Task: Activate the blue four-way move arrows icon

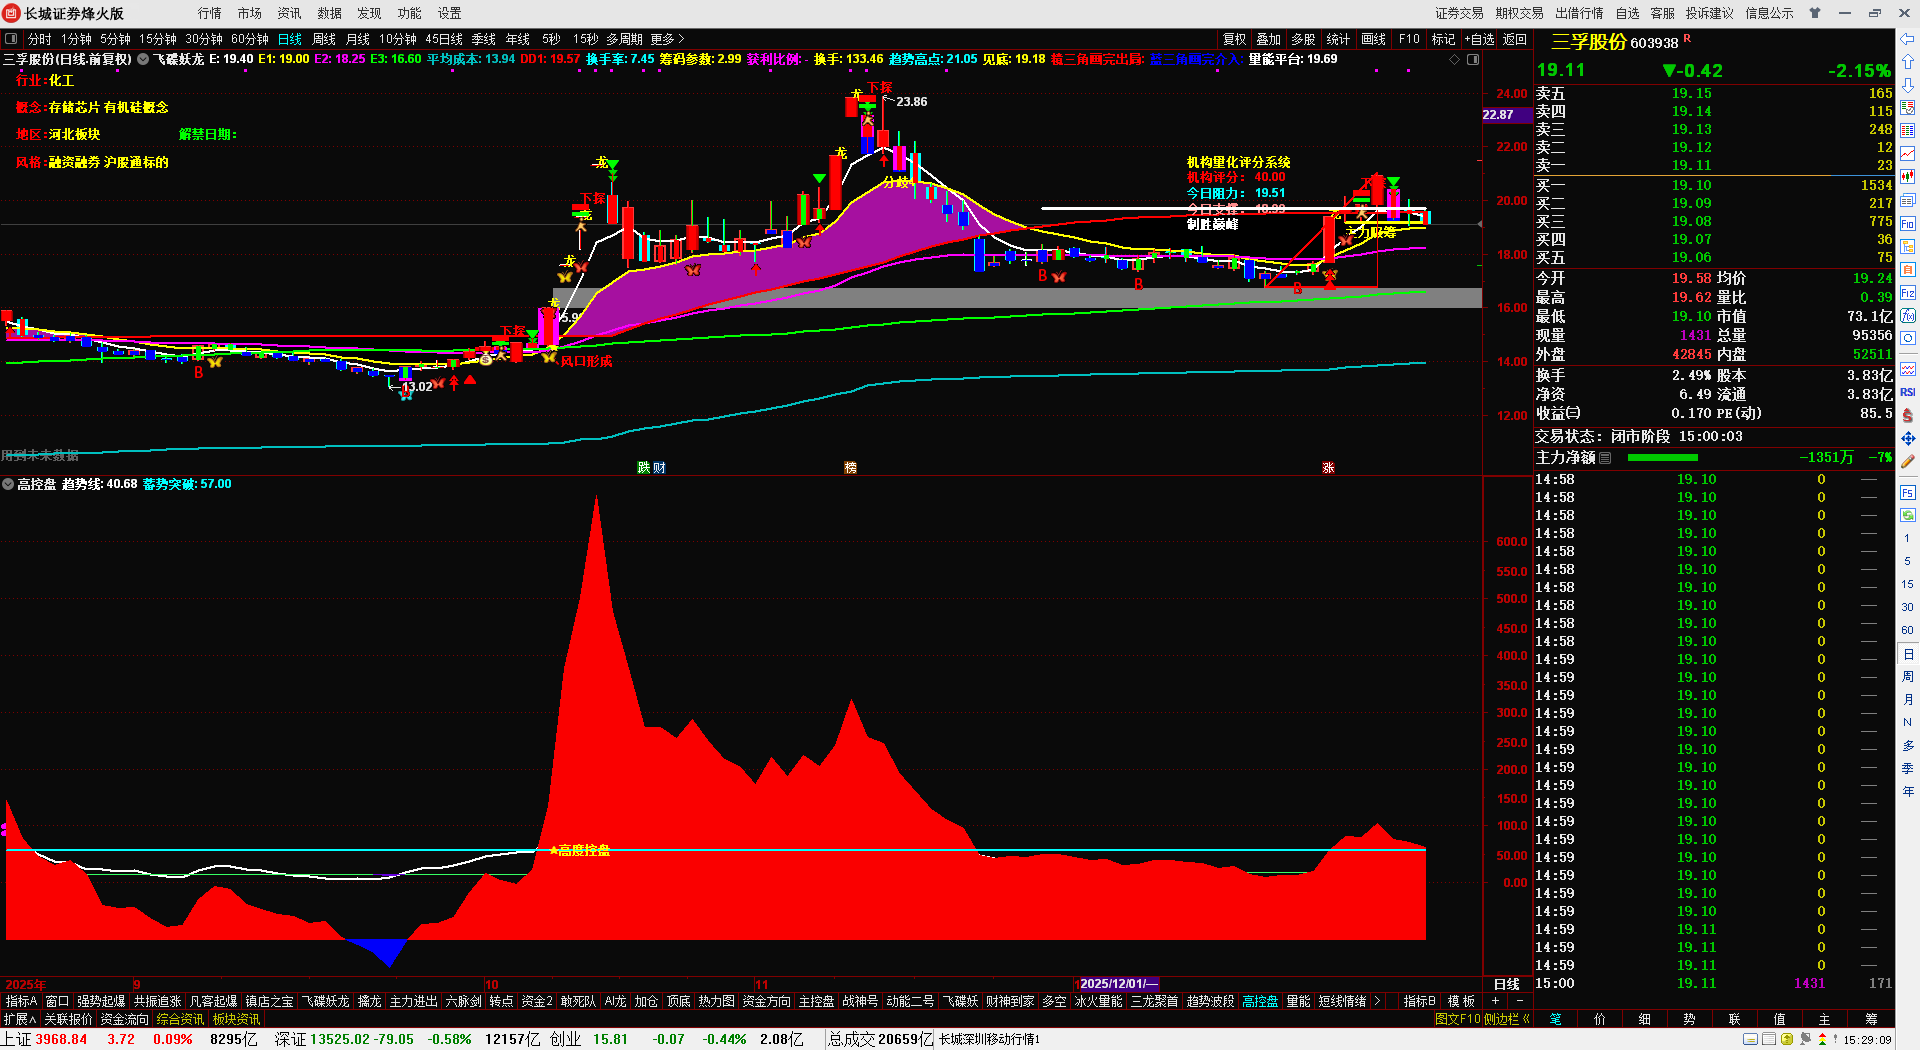Action: [x=1907, y=438]
